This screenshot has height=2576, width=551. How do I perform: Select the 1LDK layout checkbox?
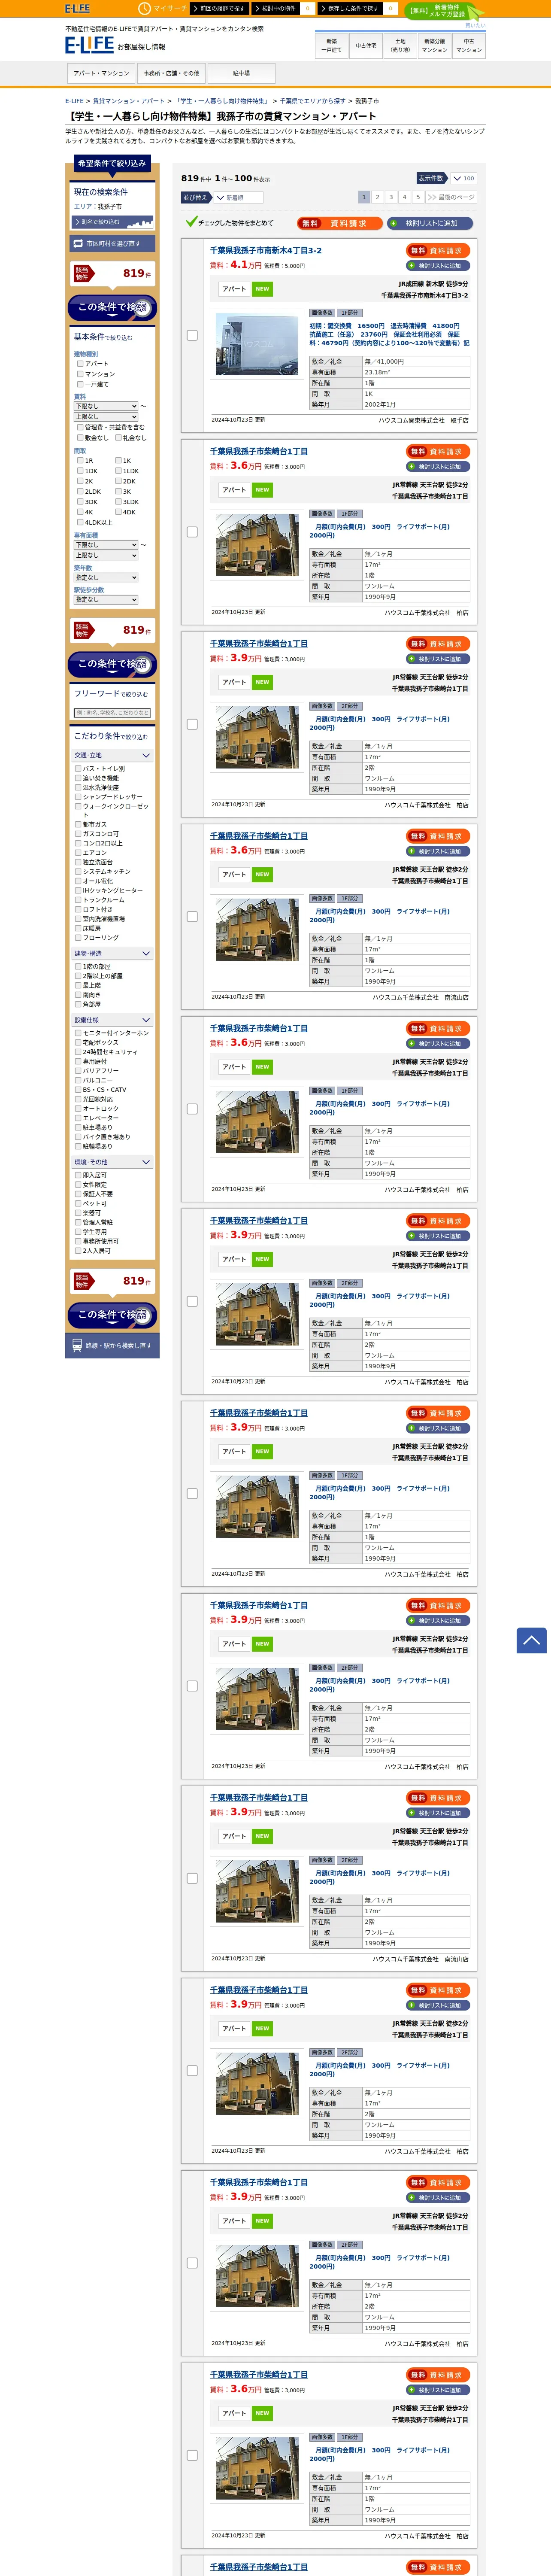click(x=118, y=470)
